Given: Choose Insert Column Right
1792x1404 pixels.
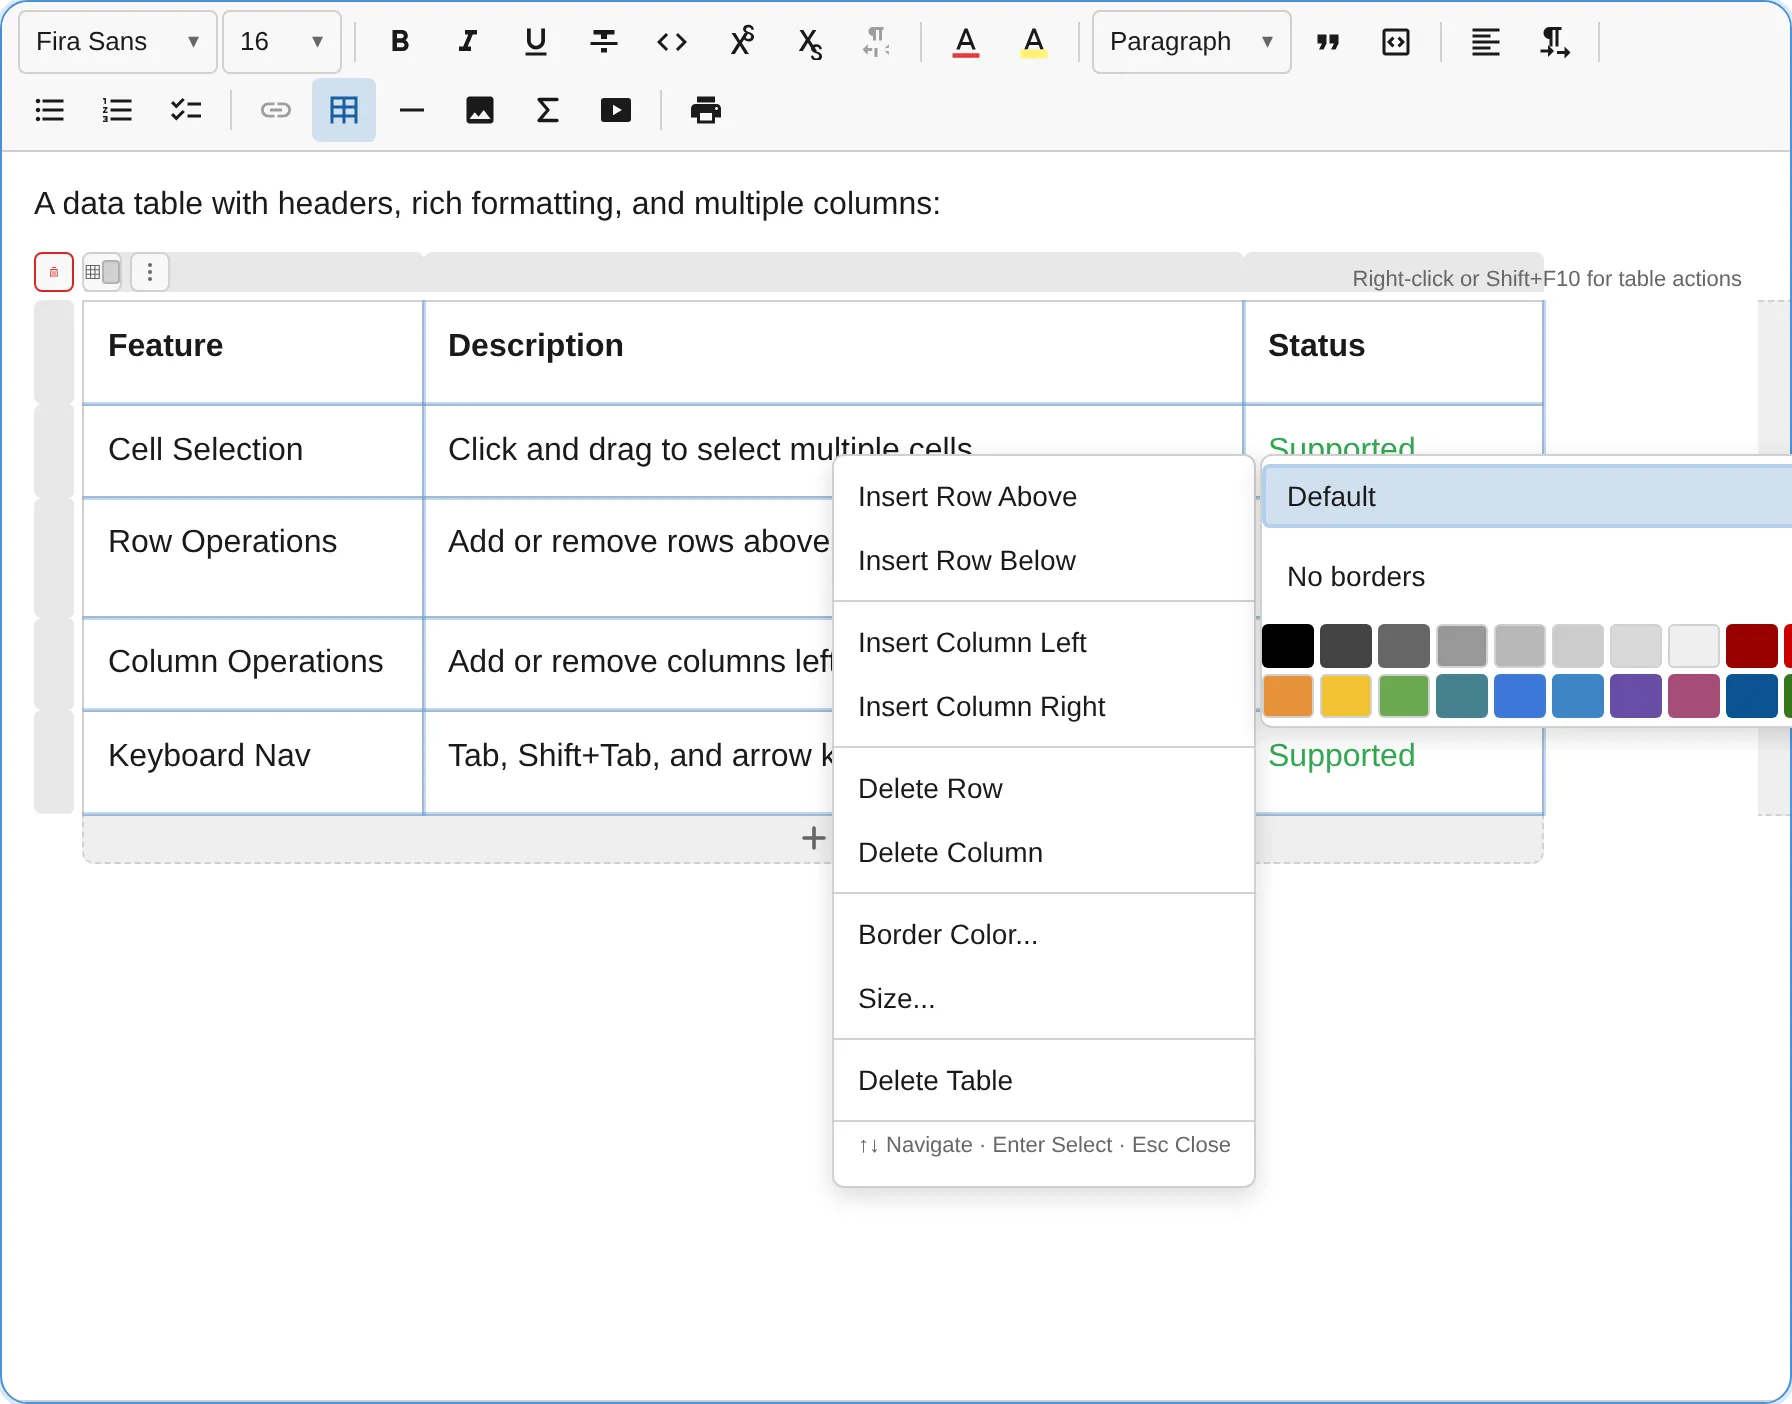Looking at the screenshot, I should [x=1044, y=707].
